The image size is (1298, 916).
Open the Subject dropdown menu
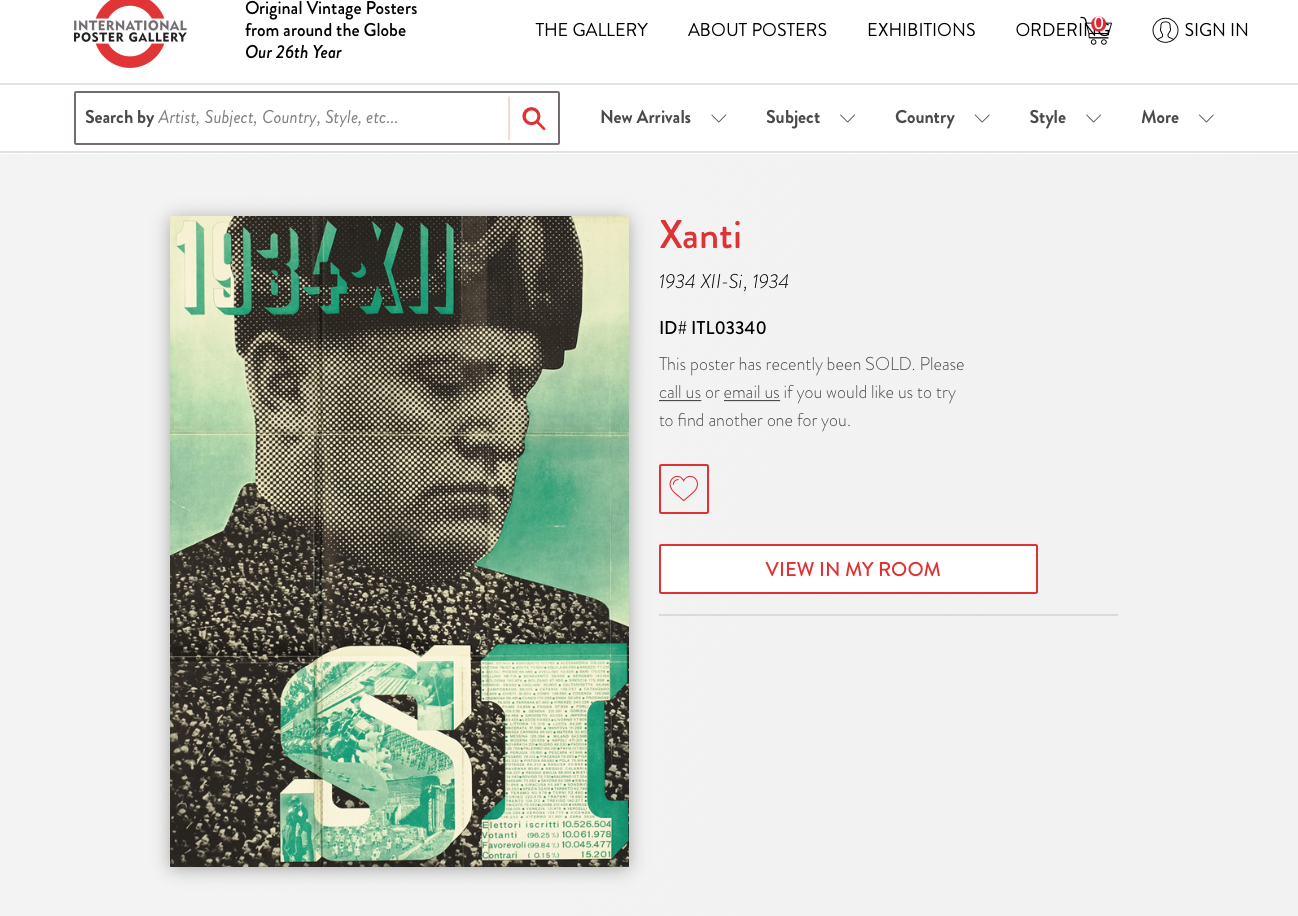point(811,118)
